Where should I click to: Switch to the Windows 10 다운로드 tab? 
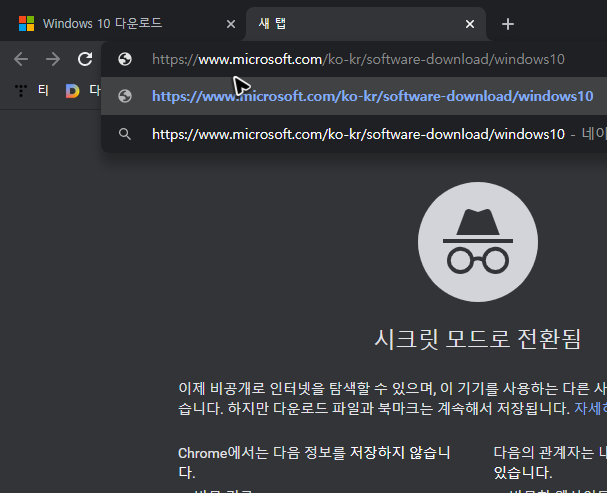(x=122, y=24)
